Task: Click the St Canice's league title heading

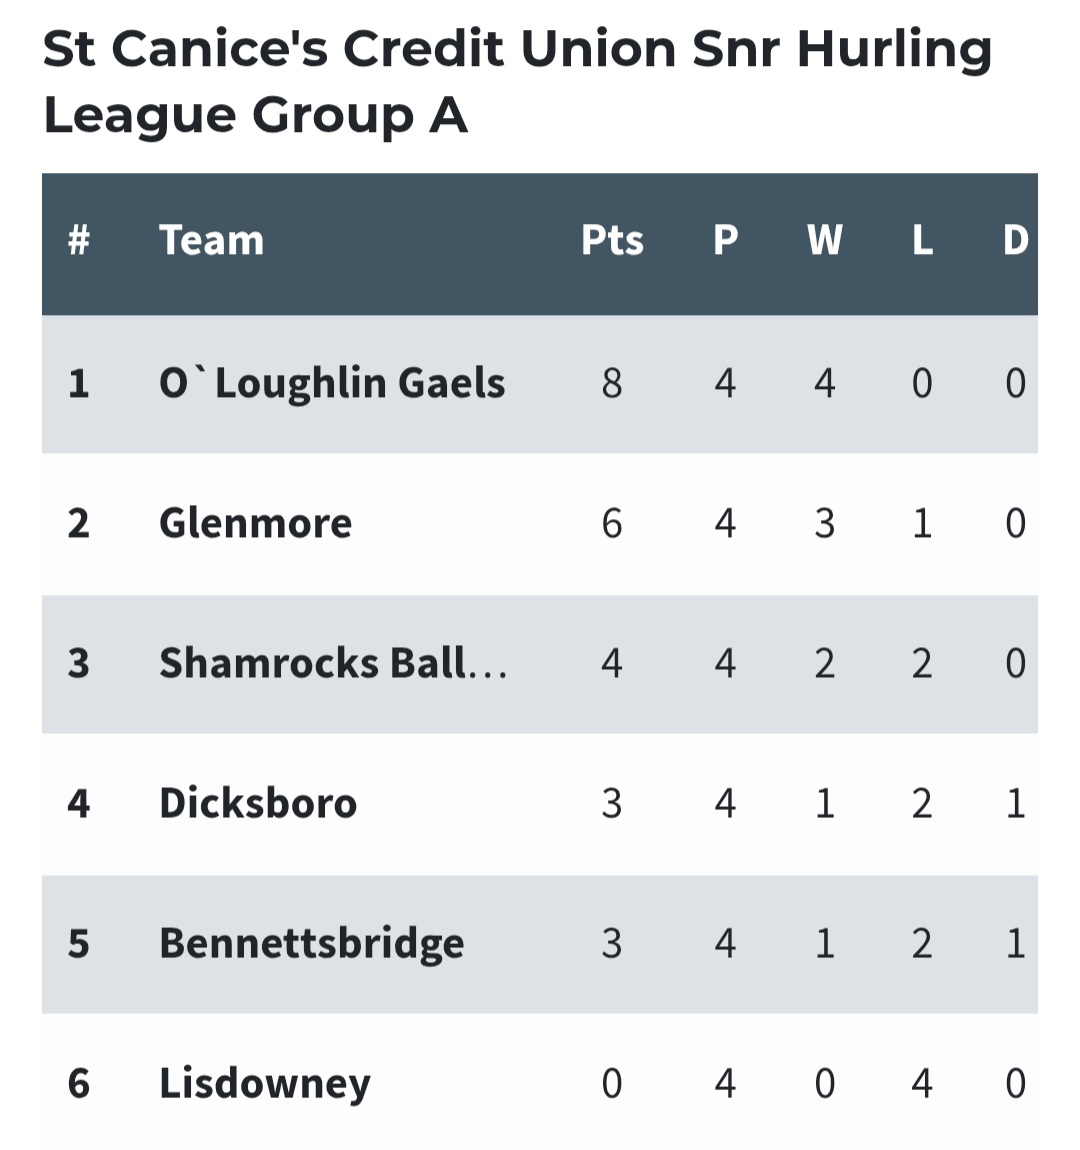Action: 517,82
